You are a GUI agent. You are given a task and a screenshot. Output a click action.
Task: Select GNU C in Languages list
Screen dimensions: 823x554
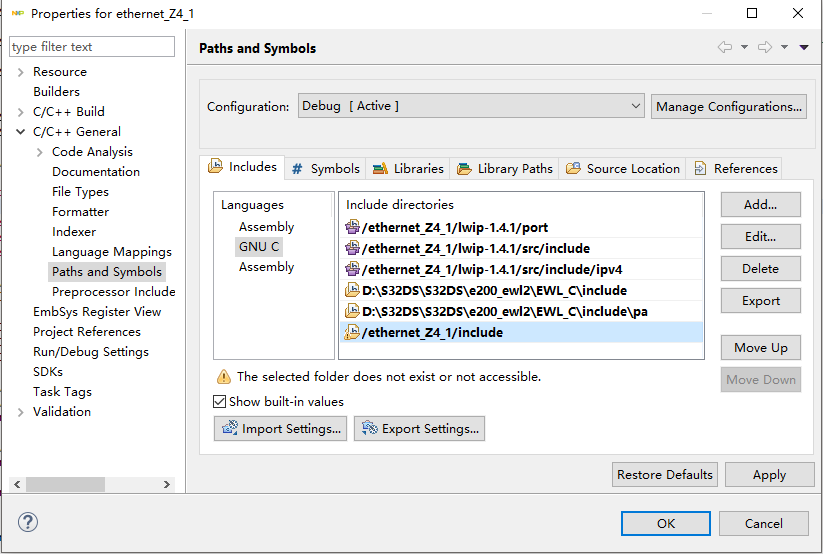coord(259,247)
